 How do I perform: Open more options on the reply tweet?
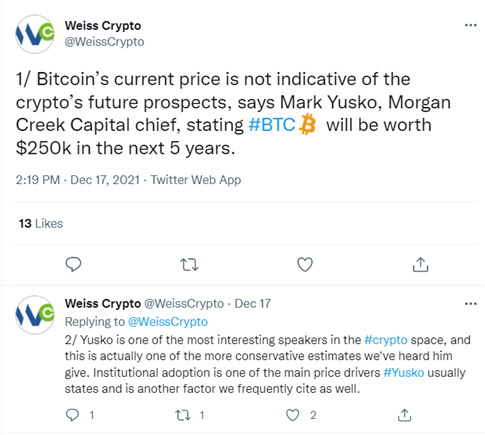pyautogui.click(x=471, y=304)
